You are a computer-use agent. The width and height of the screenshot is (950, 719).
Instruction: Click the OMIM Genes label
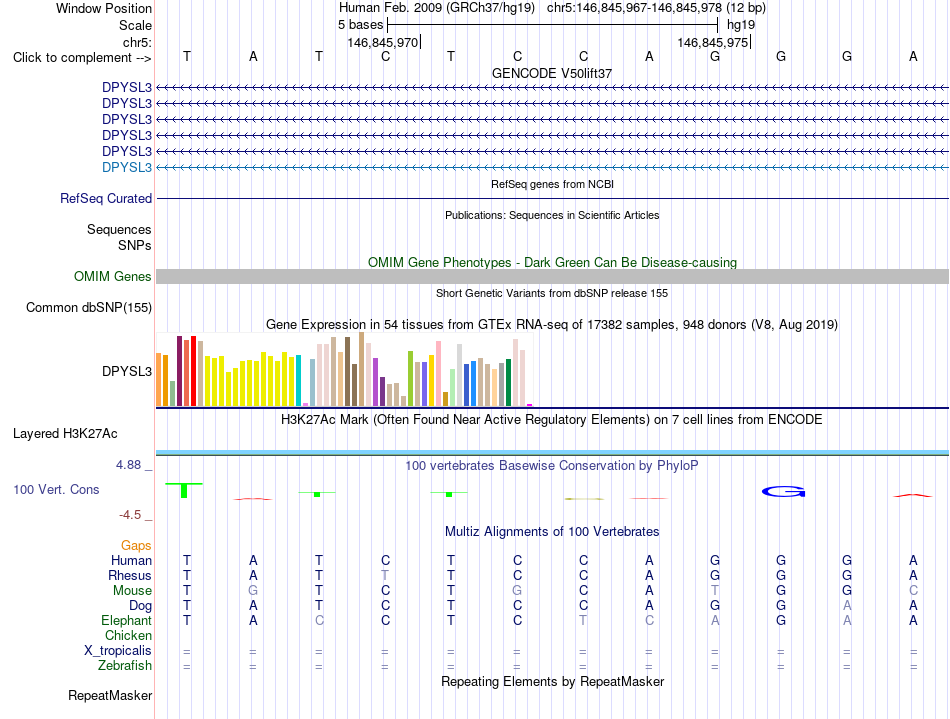[x=113, y=277]
